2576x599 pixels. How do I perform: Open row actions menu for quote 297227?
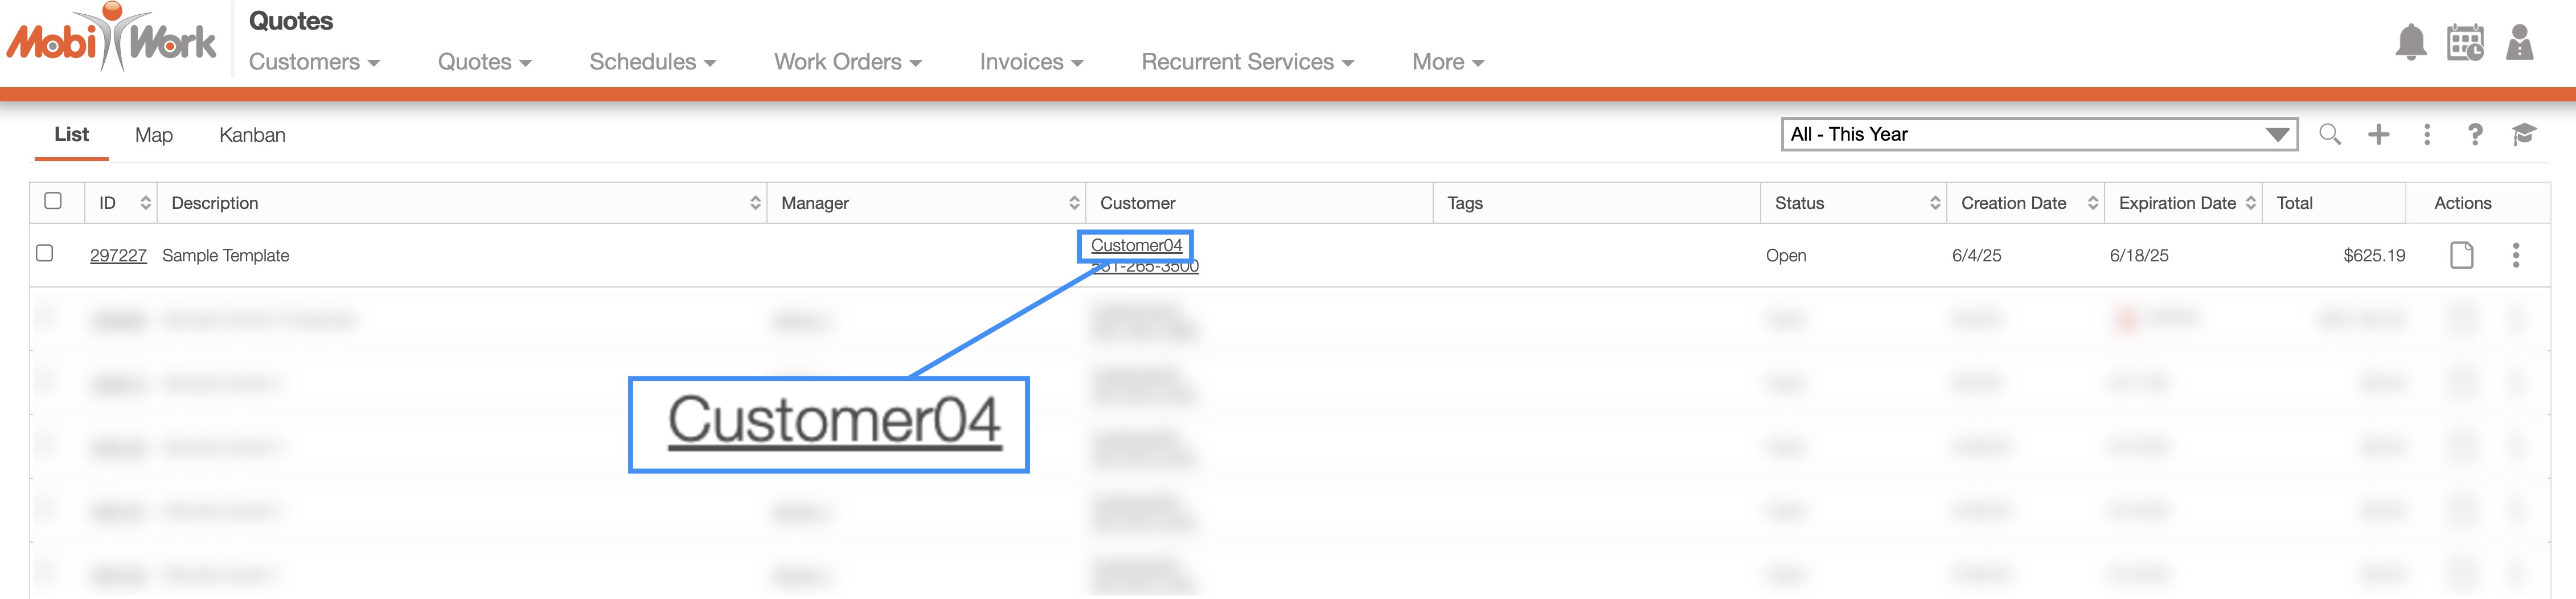tap(2516, 255)
